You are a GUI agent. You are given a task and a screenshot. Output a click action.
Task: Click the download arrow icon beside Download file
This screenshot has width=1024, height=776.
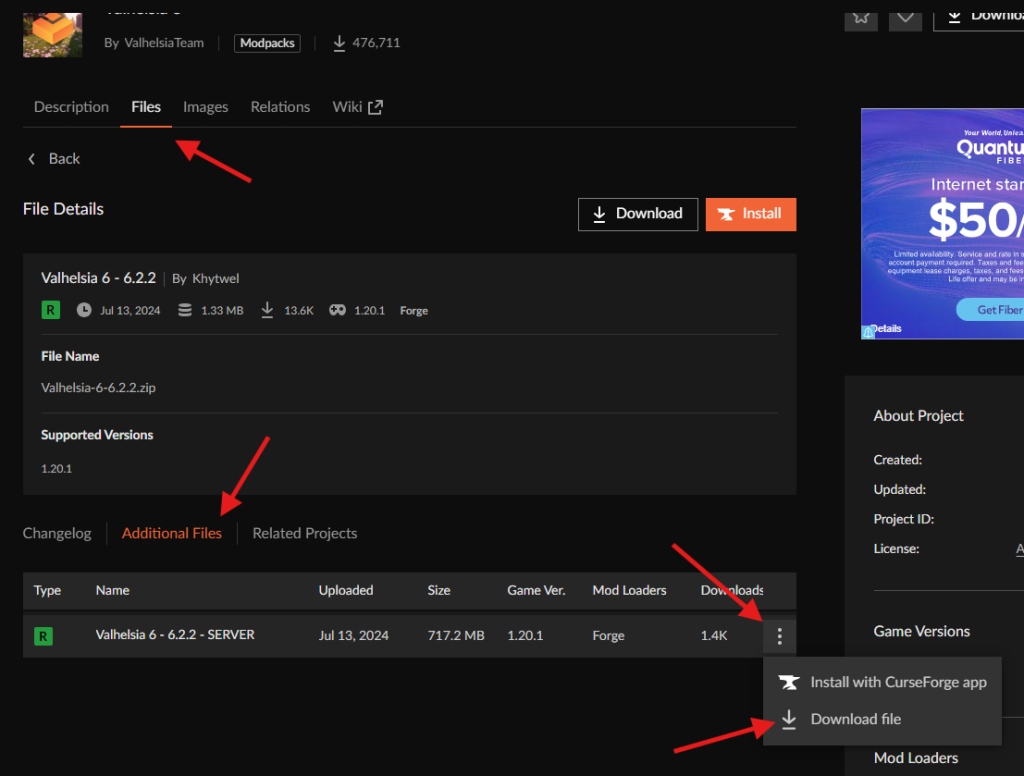[x=789, y=719]
